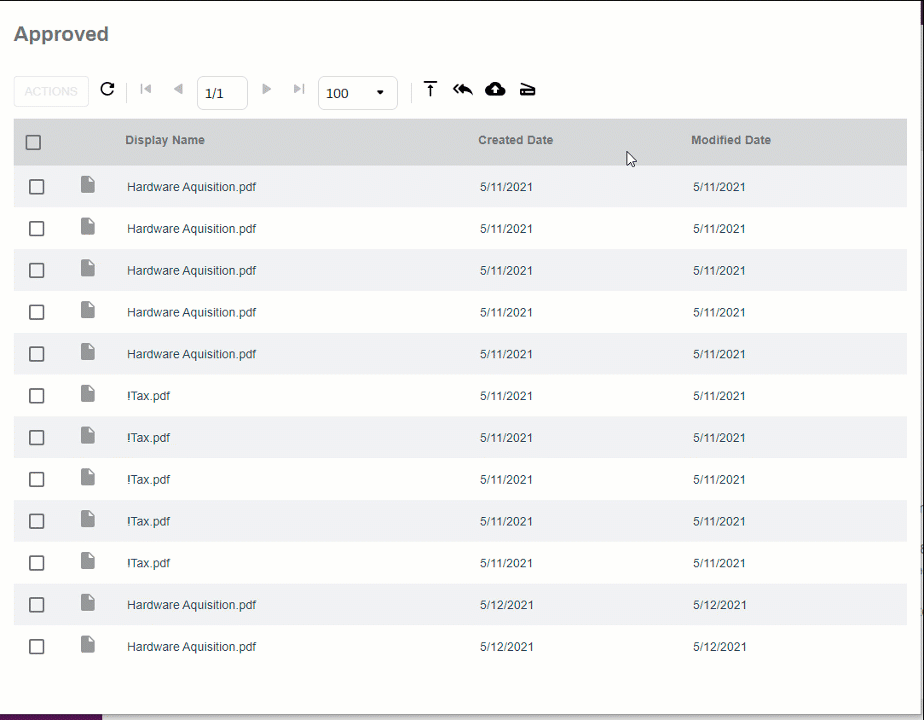The width and height of the screenshot is (924, 720).
Task: Check the first !Tax.pdf row checkbox
Action: [x=37, y=396]
